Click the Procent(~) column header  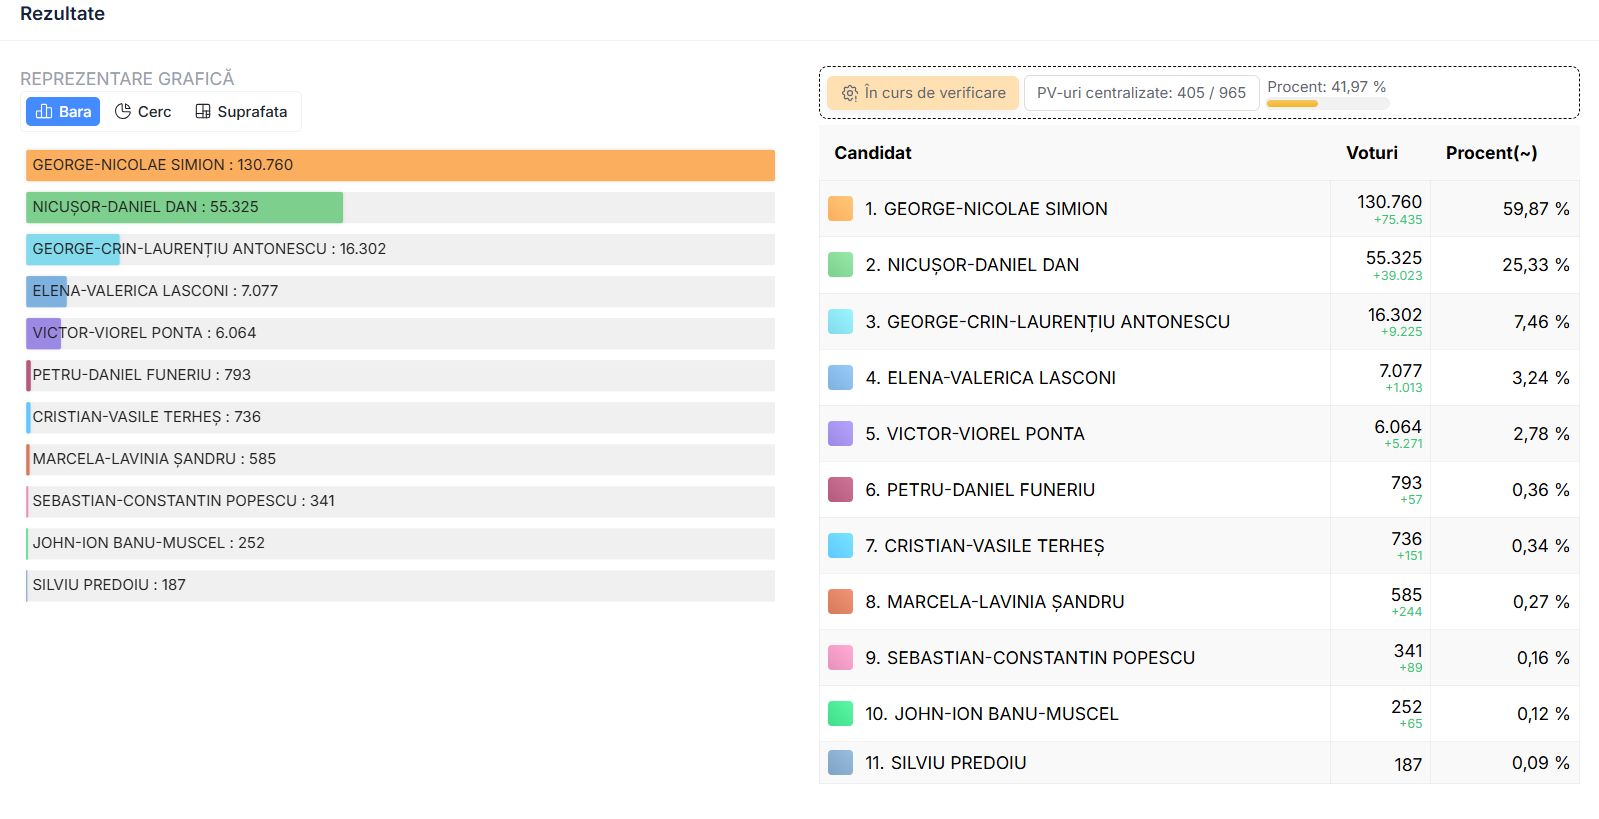coord(1491,153)
